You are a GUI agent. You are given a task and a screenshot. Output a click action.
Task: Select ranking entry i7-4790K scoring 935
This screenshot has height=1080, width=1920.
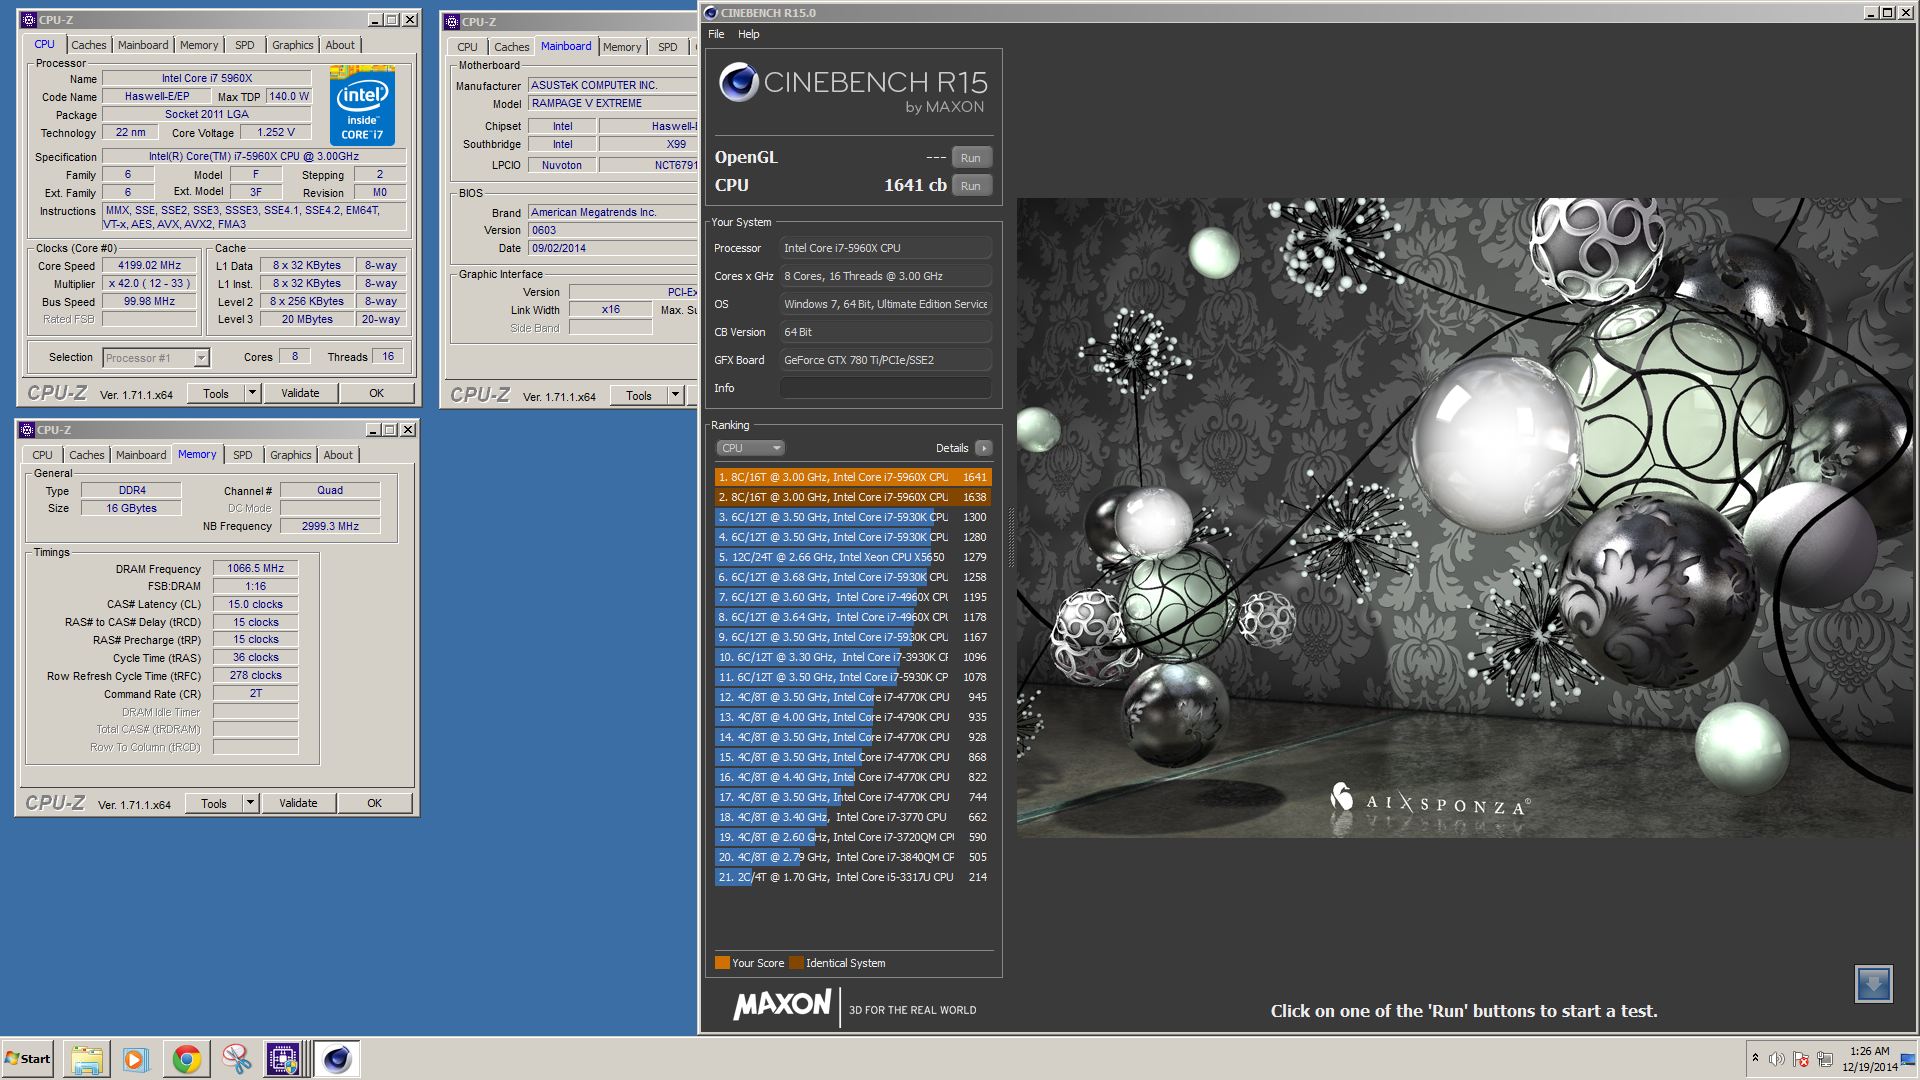(x=853, y=717)
